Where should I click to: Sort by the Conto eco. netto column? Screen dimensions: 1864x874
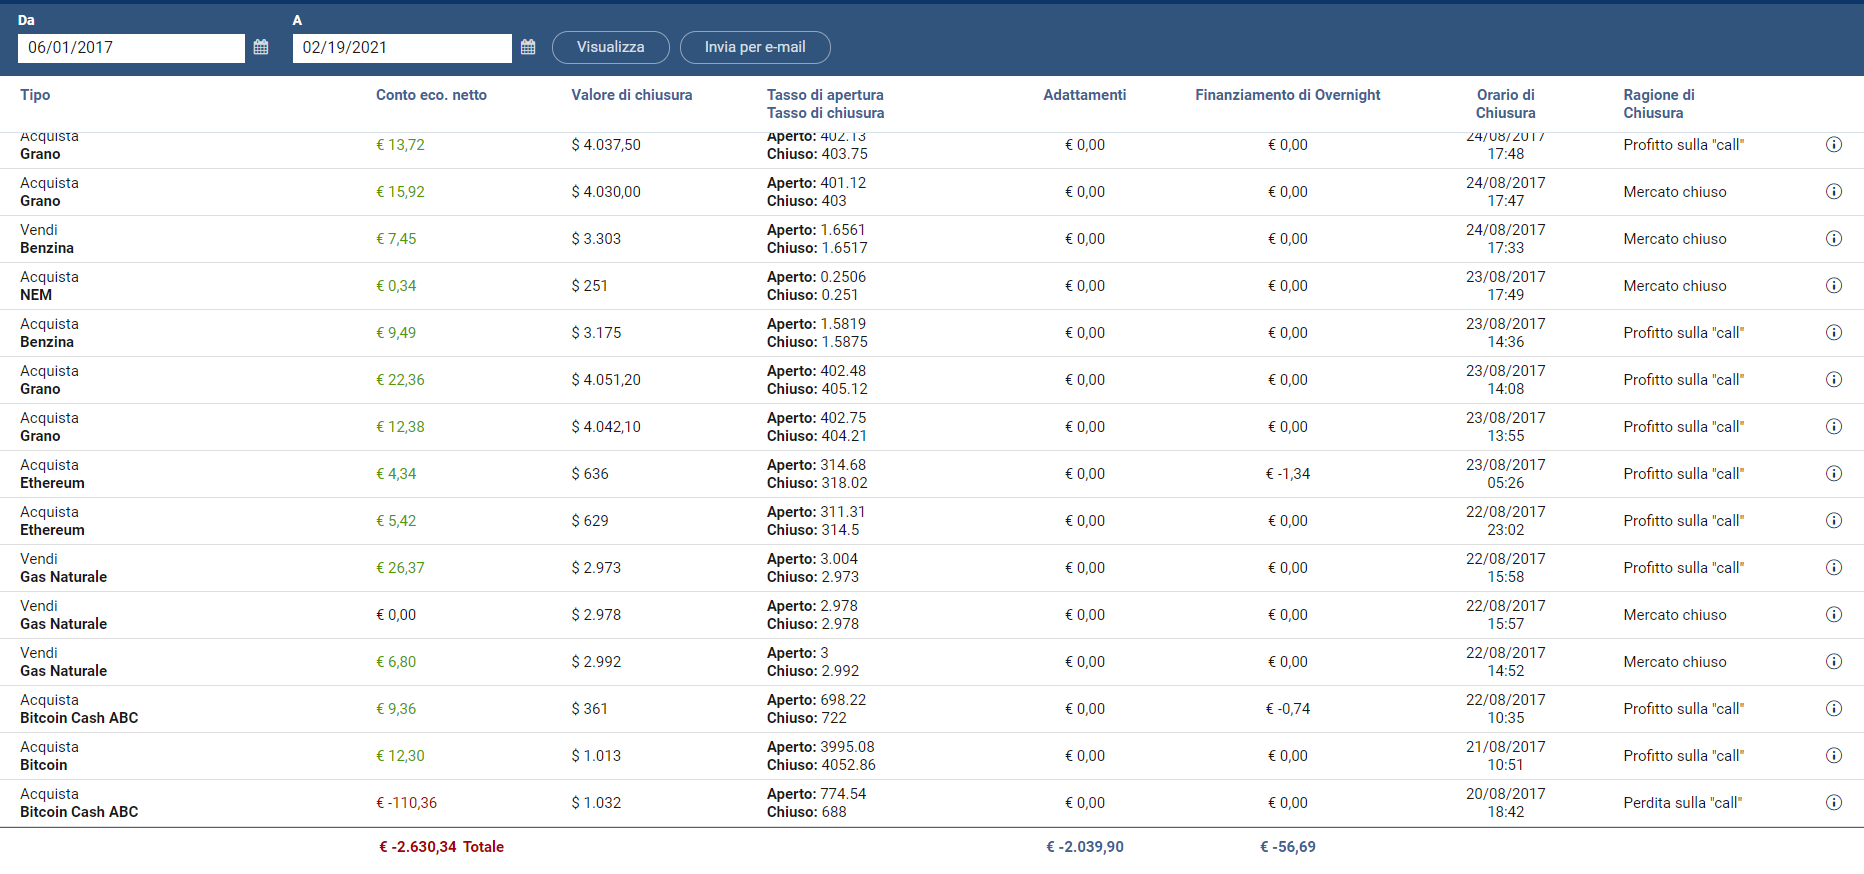(431, 95)
